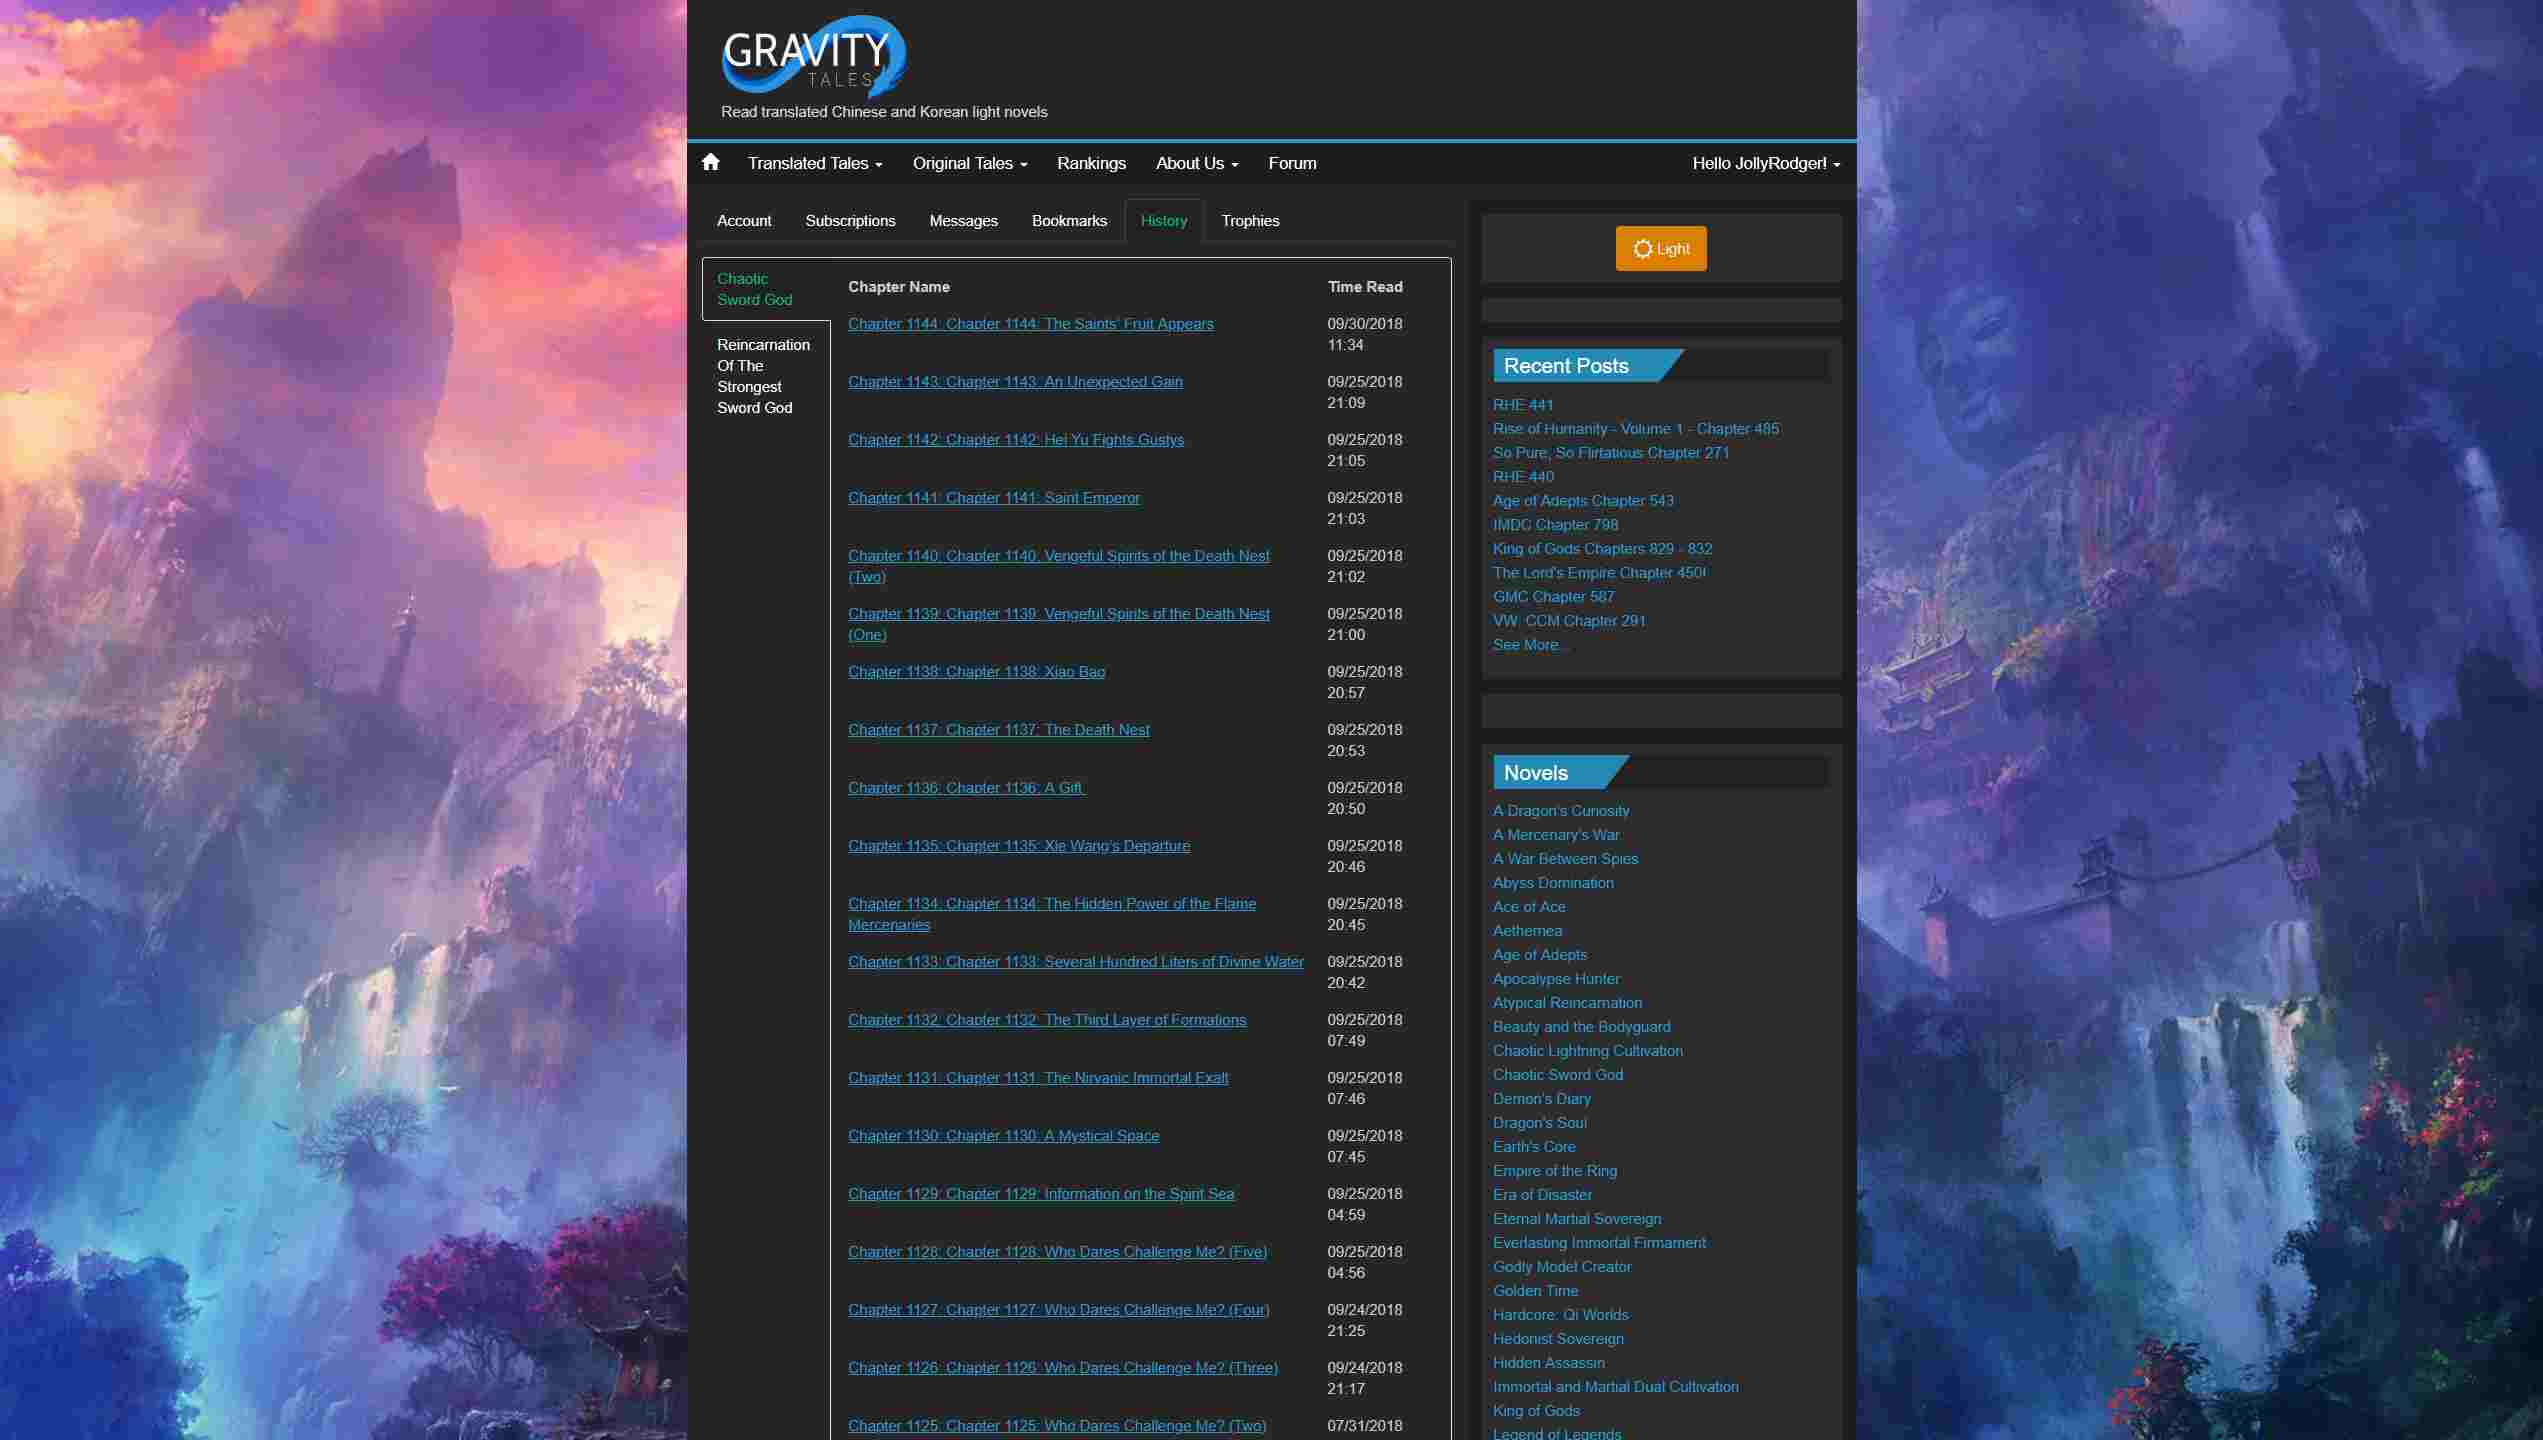The height and width of the screenshot is (1440, 2543).
Task: Click See More under Recent Posts
Action: pos(1530,645)
